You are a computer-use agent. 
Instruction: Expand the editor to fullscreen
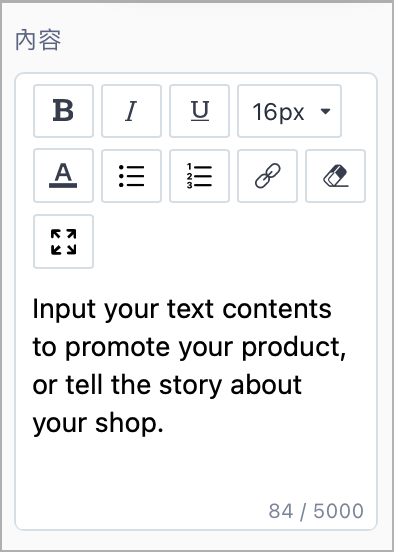pos(63,242)
